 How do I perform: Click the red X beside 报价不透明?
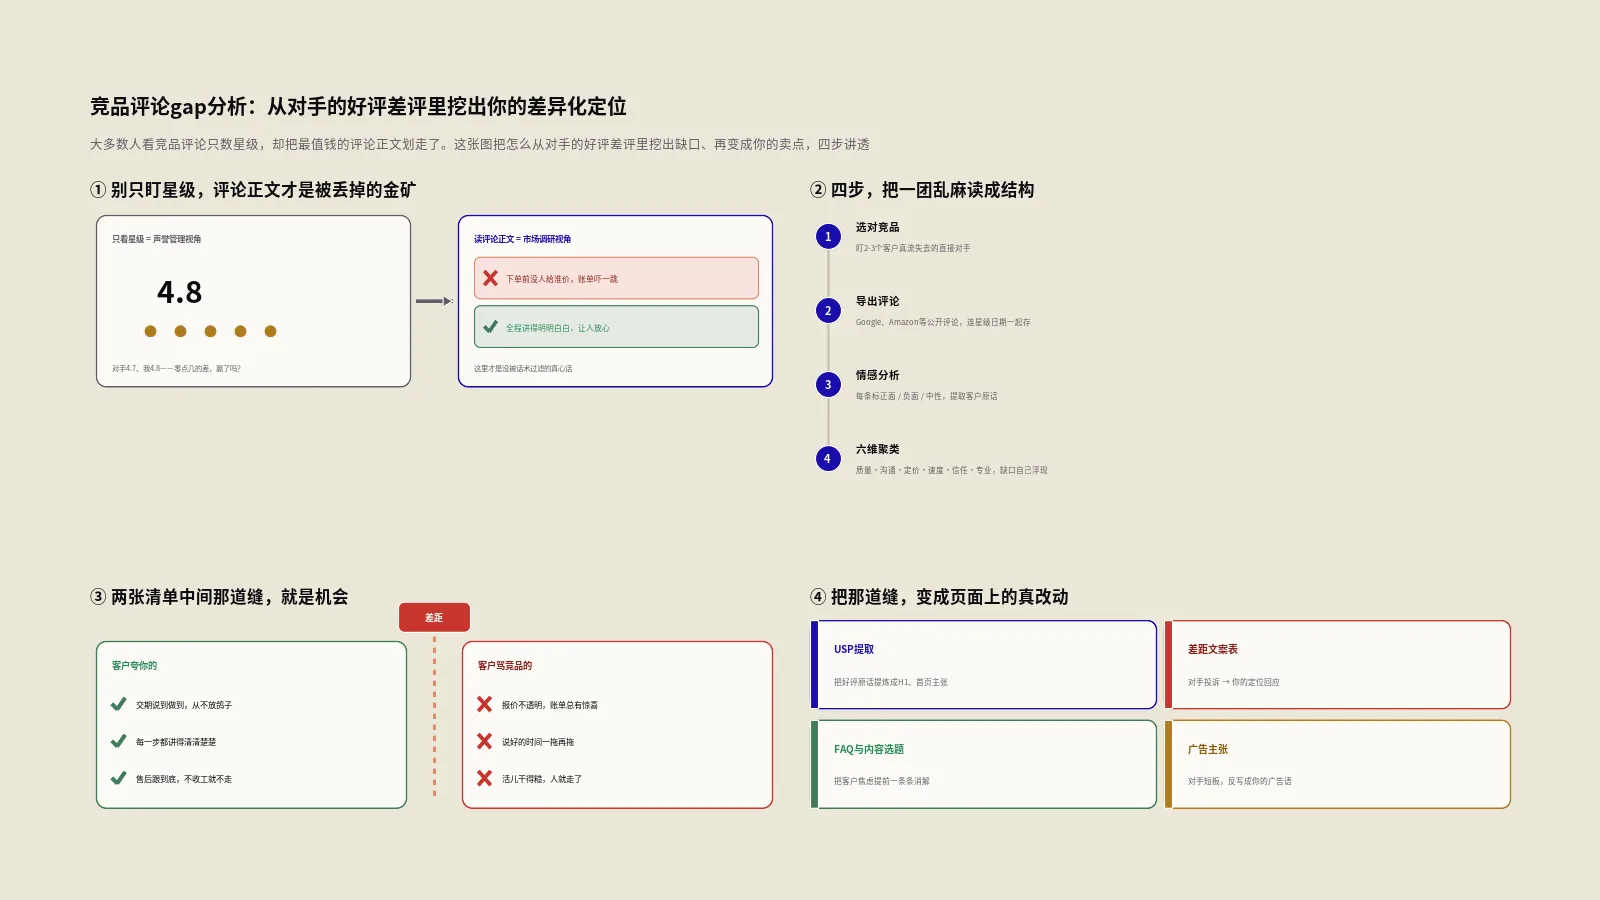tap(484, 704)
